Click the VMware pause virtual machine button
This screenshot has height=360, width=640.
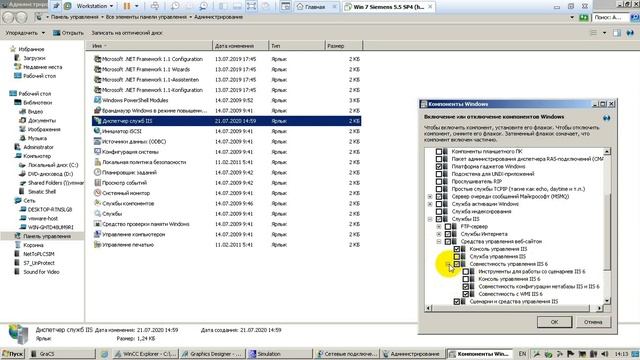click(x=127, y=6)
